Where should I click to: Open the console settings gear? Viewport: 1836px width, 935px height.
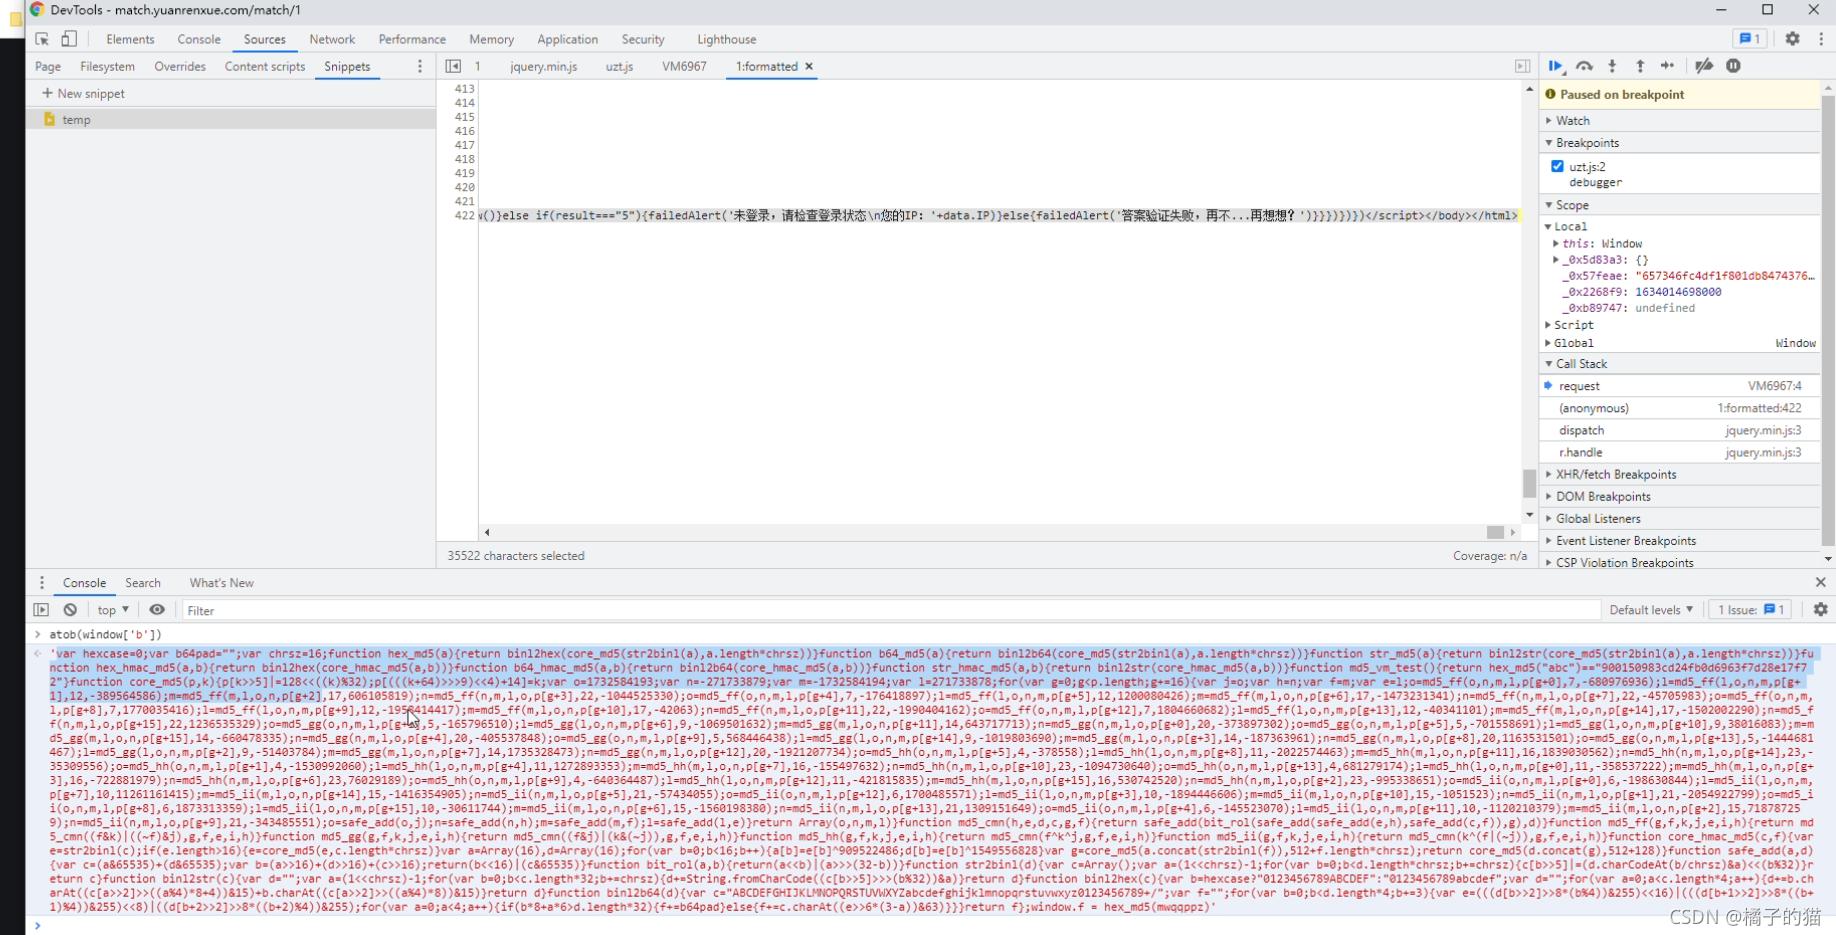[1820, 610]
